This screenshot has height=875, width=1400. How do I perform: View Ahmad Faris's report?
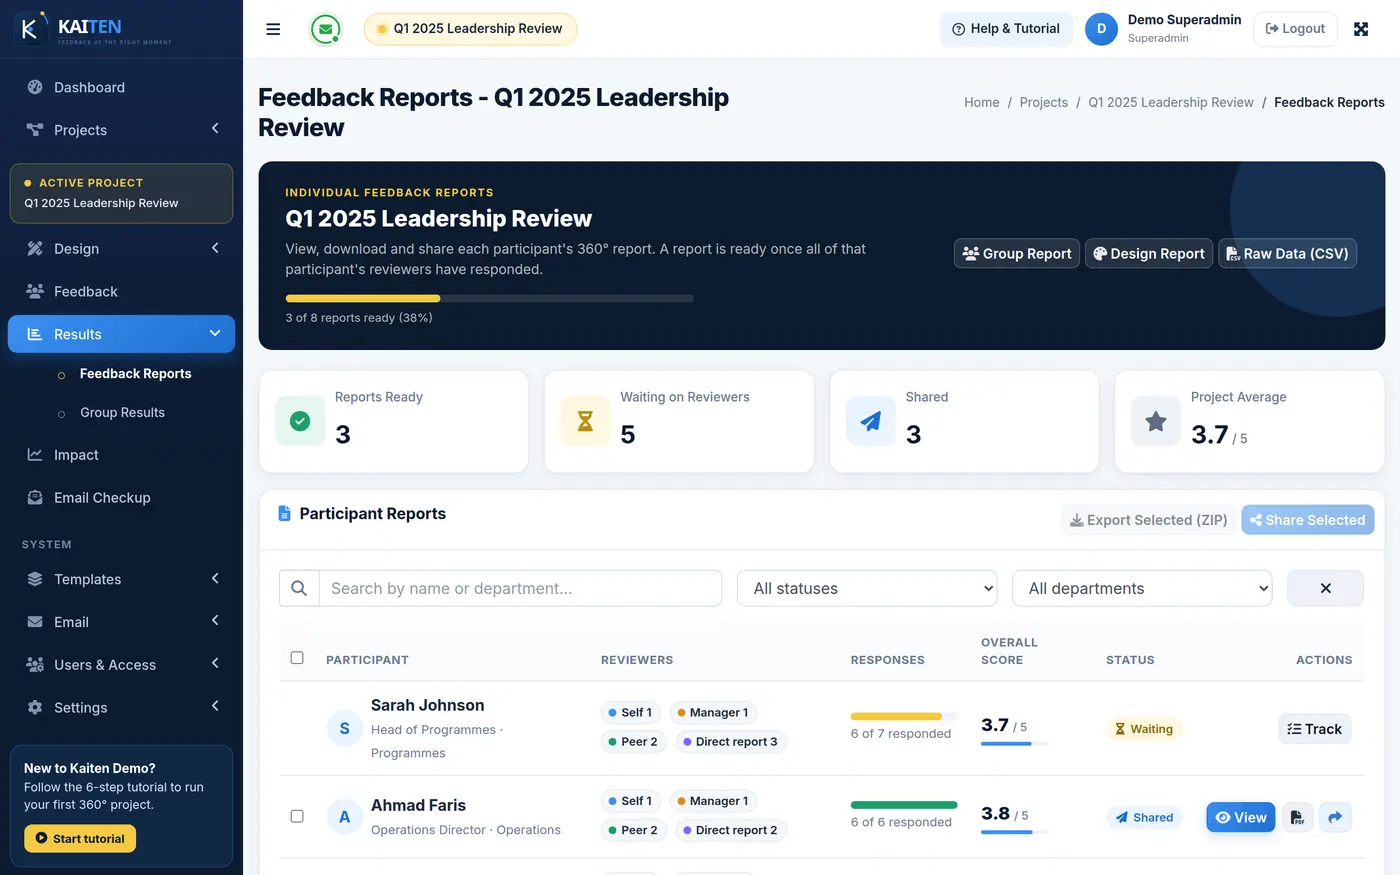tap(1241, 817)
